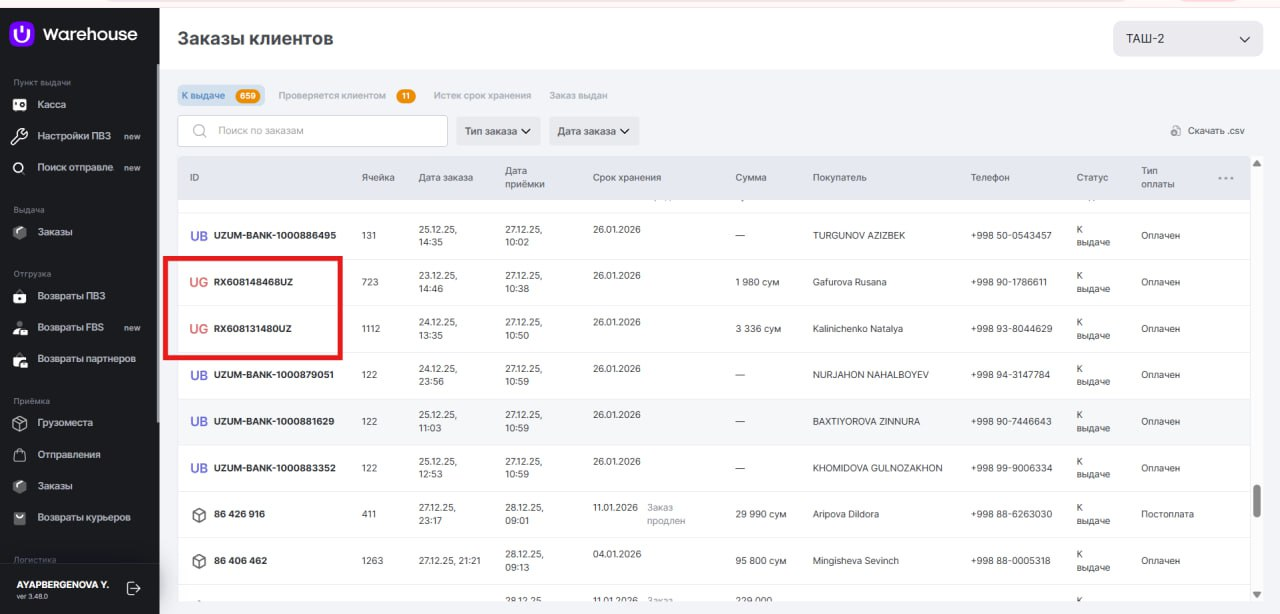
Task: Click box icon of order 86 406 462
Action: 199,561
